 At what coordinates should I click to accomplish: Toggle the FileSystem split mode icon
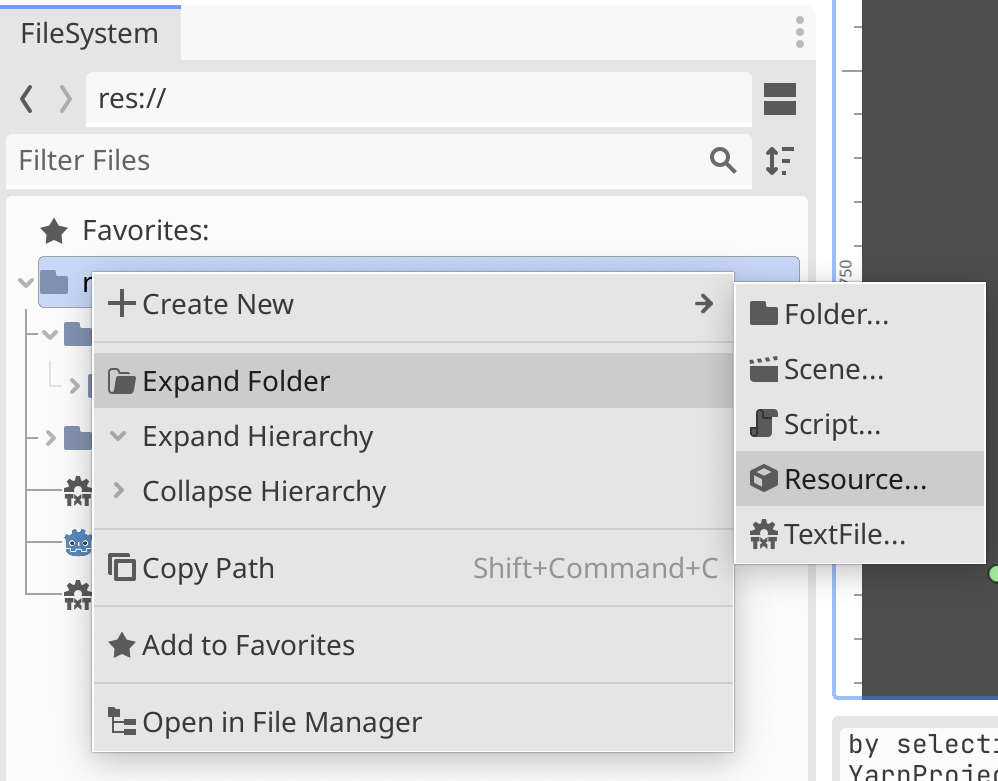(779, 99)
